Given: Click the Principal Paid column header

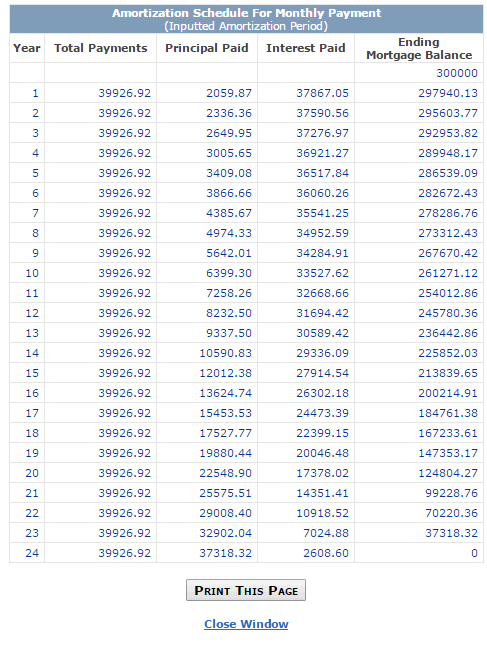Looking at the screenshot, I should point(207,48).
